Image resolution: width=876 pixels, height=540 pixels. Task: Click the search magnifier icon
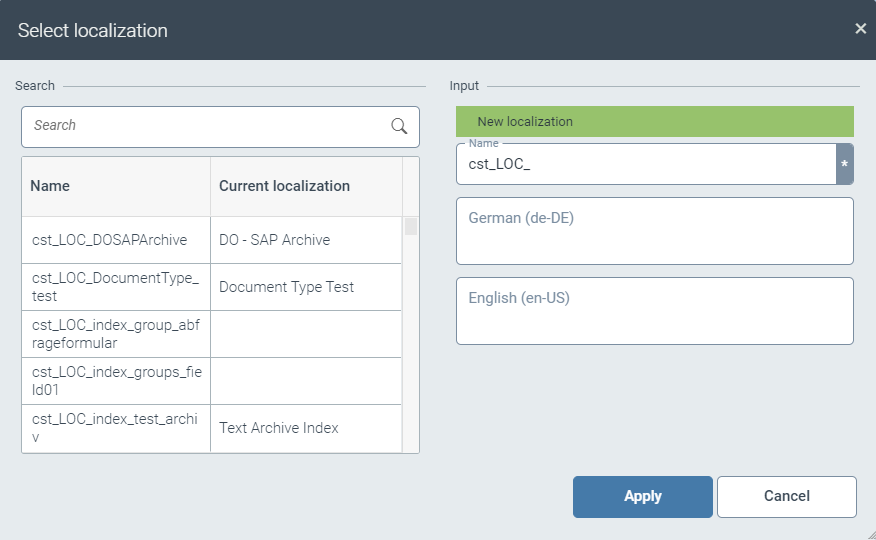(399, 126)
